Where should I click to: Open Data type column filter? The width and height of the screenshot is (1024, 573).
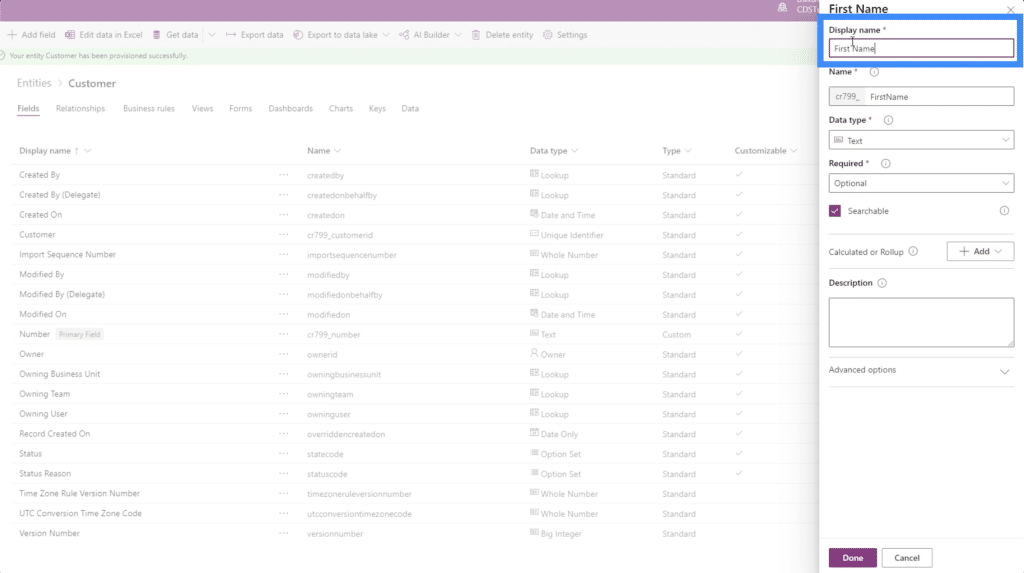click(x=575, y=151)
